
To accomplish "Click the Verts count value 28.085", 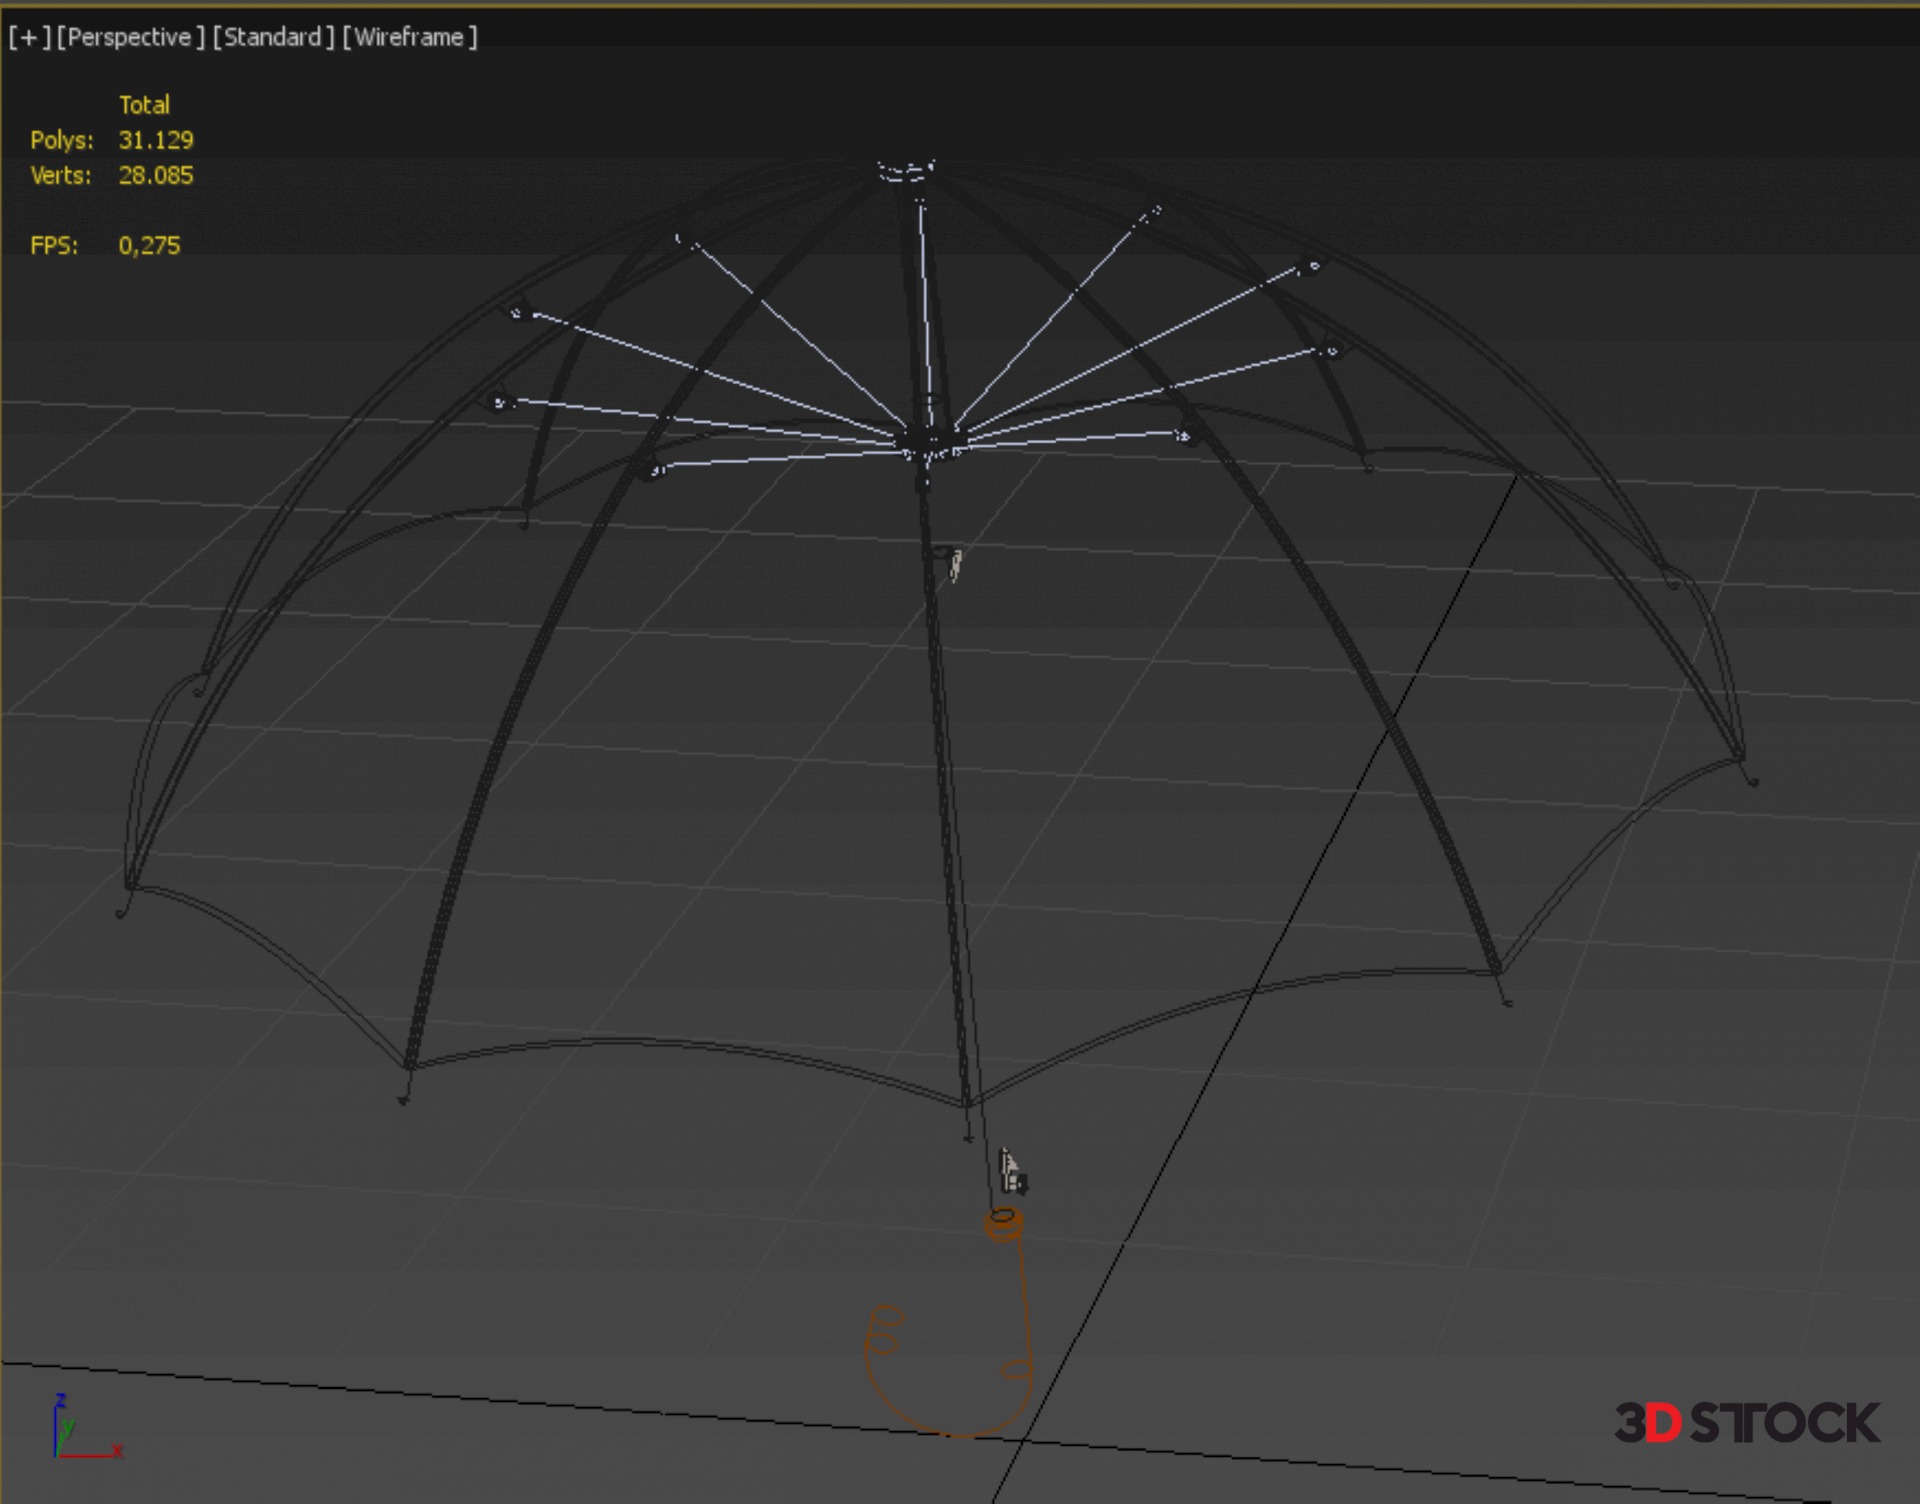I will tap(156, 175).
